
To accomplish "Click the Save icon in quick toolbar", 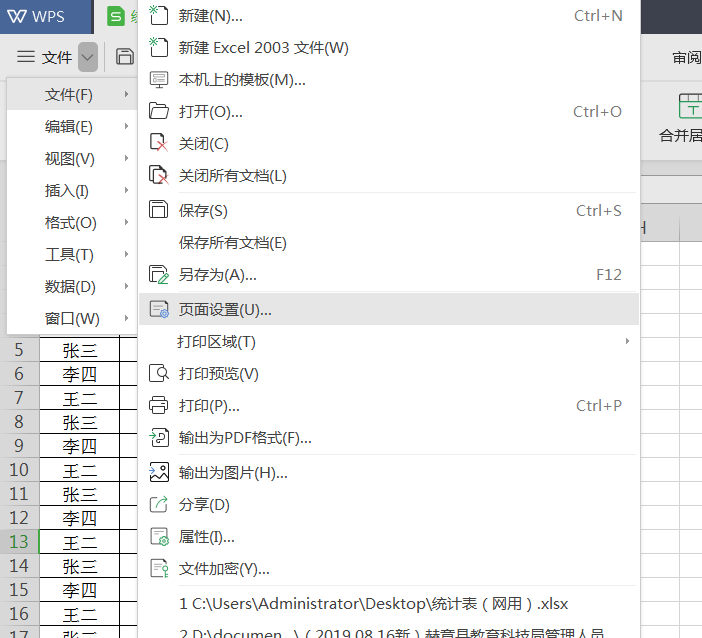I will (x=125, y=57).
